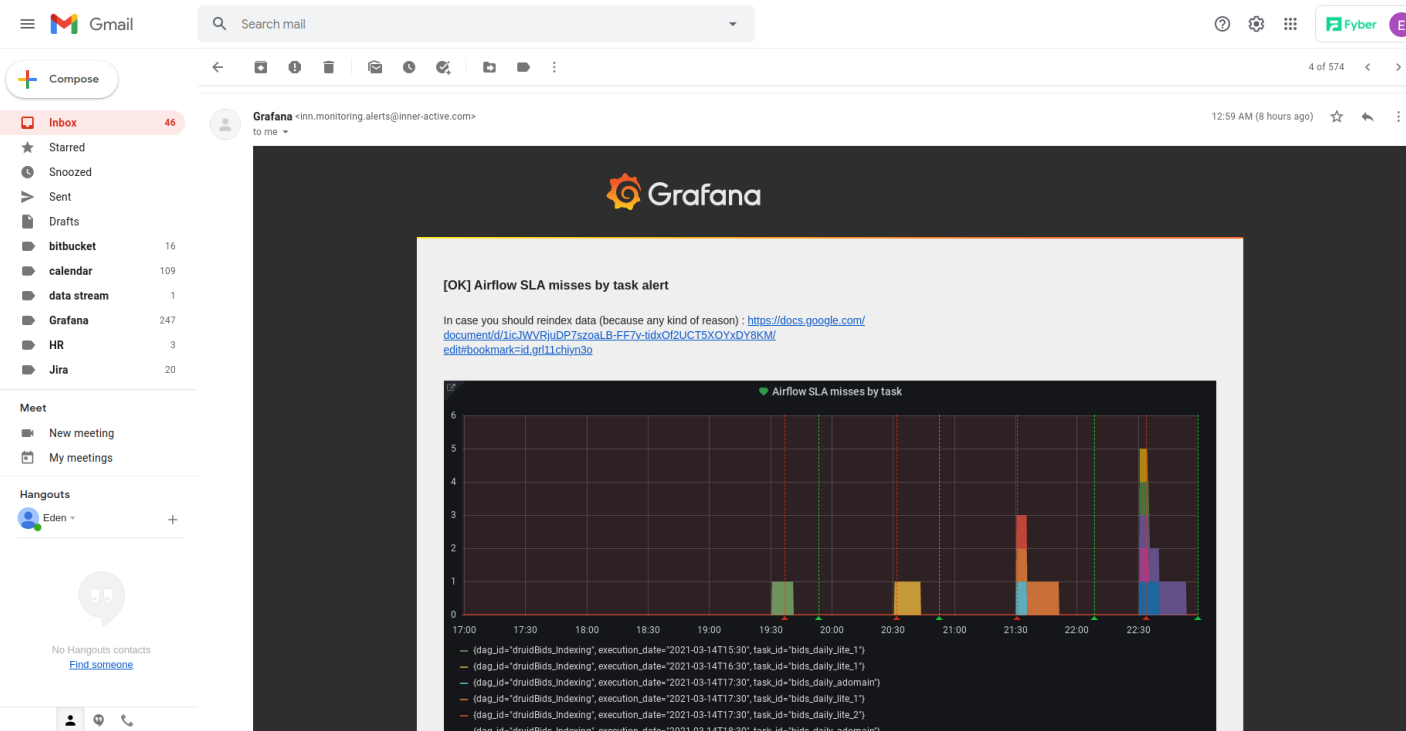Screen dimensions: 1406x731
Task: Go to the older email arrow
Action: 1398,67
